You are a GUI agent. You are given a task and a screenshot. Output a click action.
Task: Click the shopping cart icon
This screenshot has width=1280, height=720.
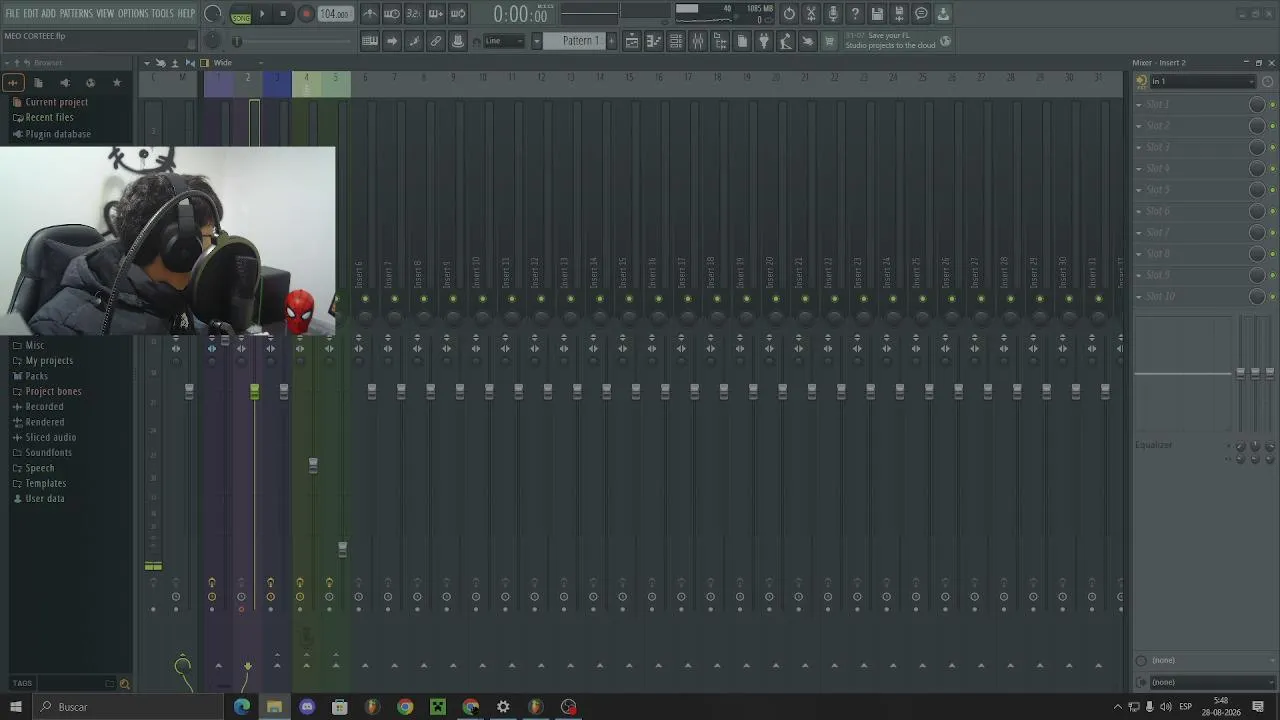(x=830, y=41)
